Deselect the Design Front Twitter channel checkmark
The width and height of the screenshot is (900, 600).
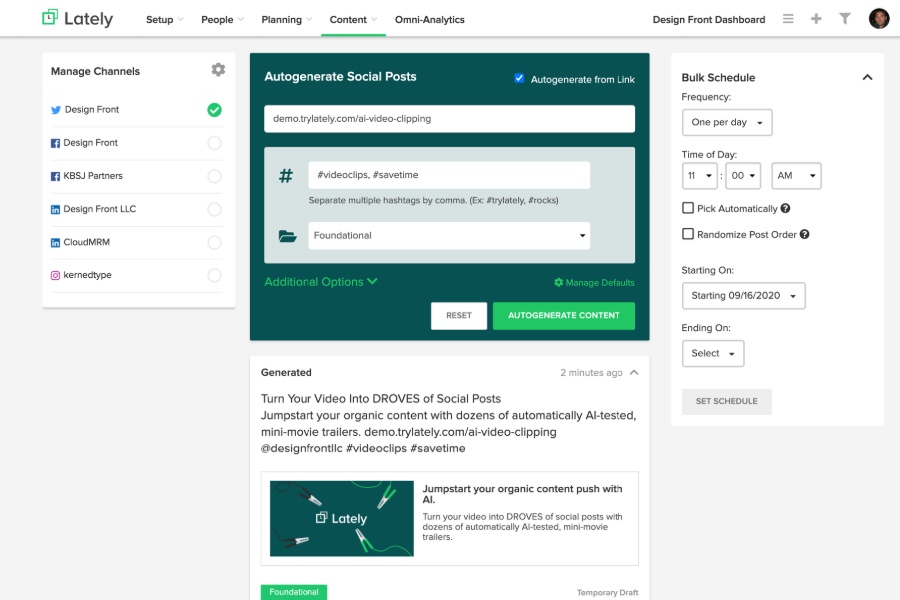(x=214, y=110)
